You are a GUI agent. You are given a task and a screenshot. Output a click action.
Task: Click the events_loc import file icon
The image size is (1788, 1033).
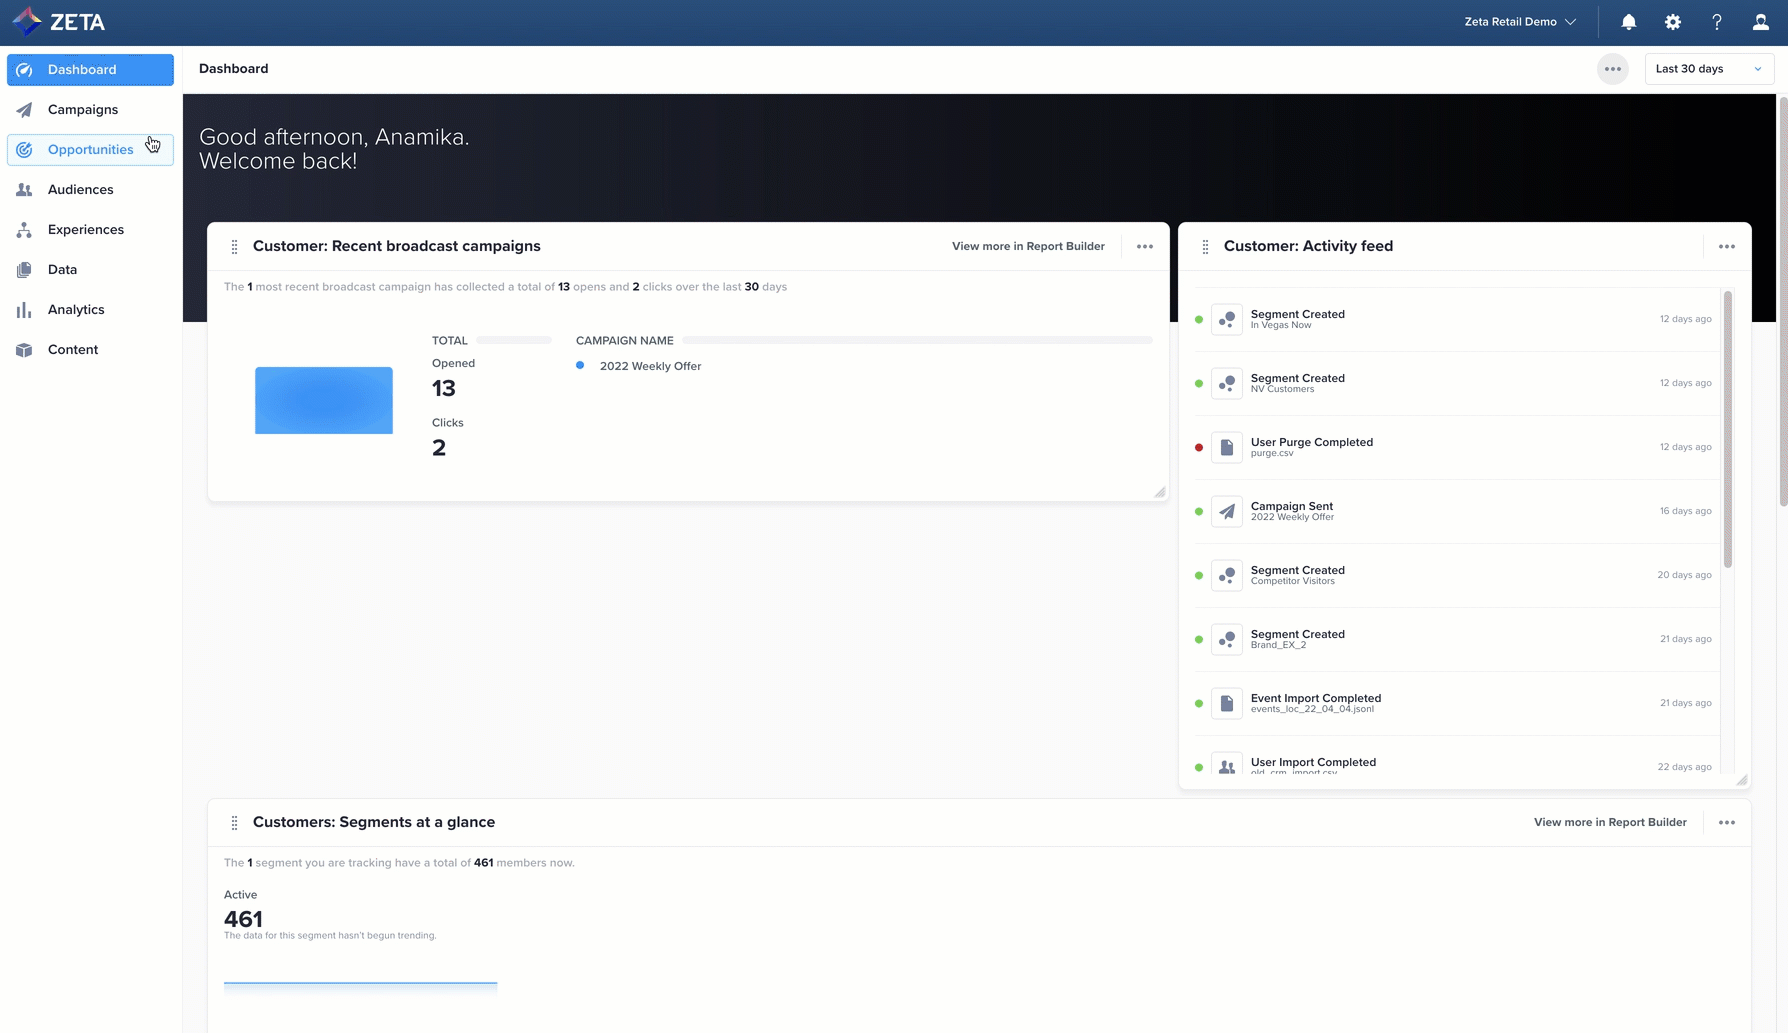pos(1227,703)
